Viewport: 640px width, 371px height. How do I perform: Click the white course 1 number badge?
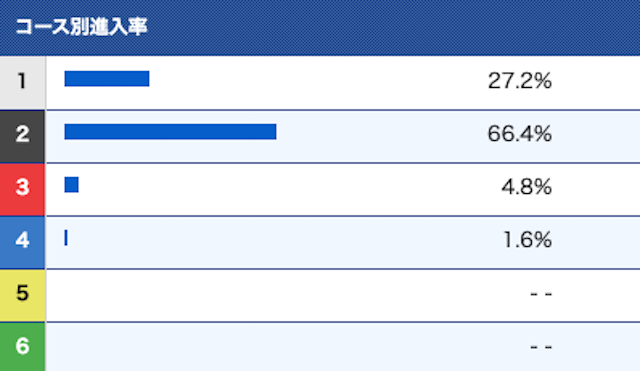(x=22, y=83)
